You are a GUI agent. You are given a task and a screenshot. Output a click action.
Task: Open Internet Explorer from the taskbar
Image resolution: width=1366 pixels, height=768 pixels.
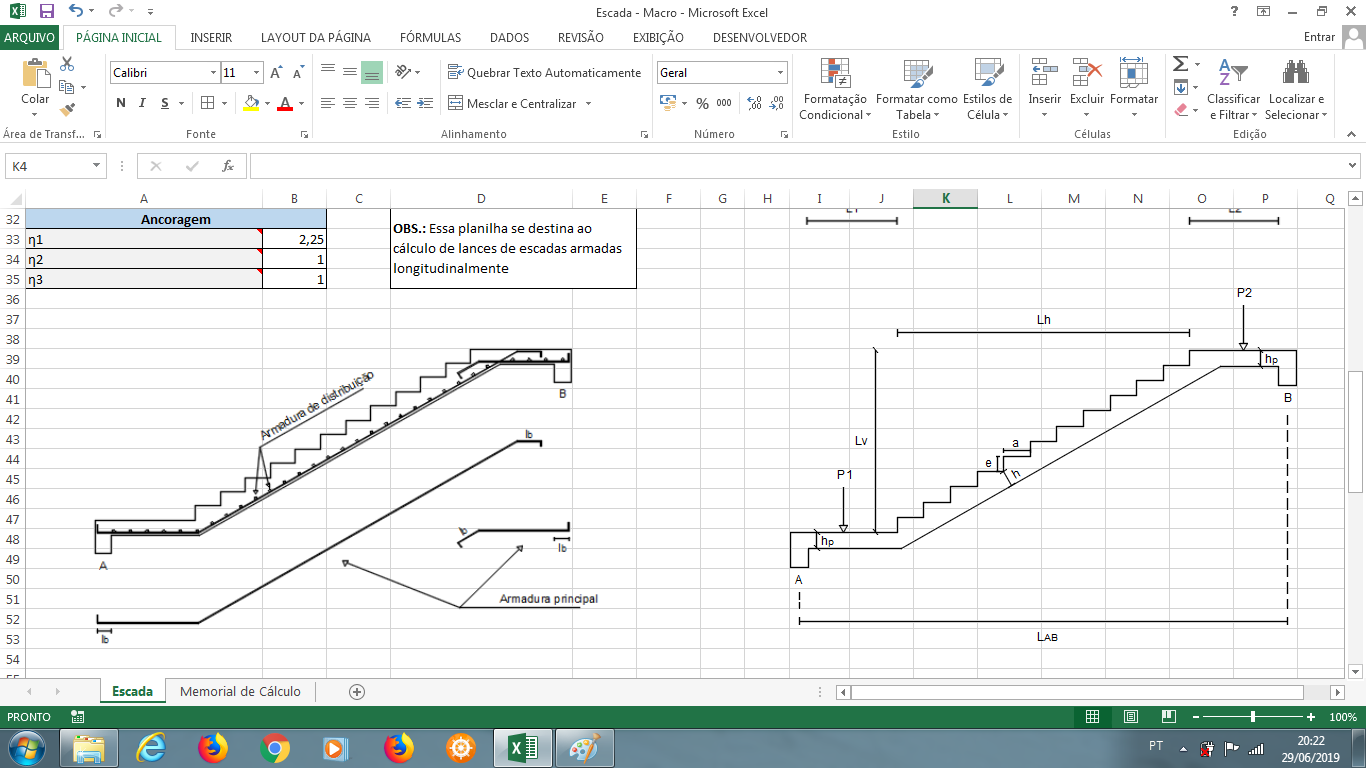151,748
